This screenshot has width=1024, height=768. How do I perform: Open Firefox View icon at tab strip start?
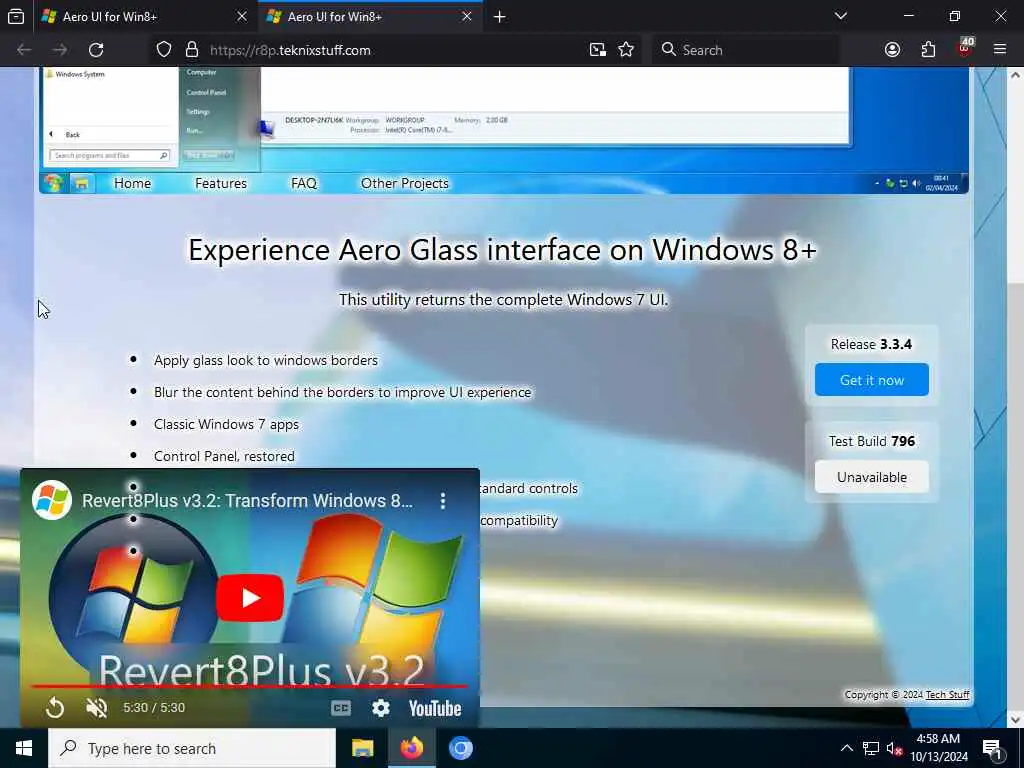(16, 16)
